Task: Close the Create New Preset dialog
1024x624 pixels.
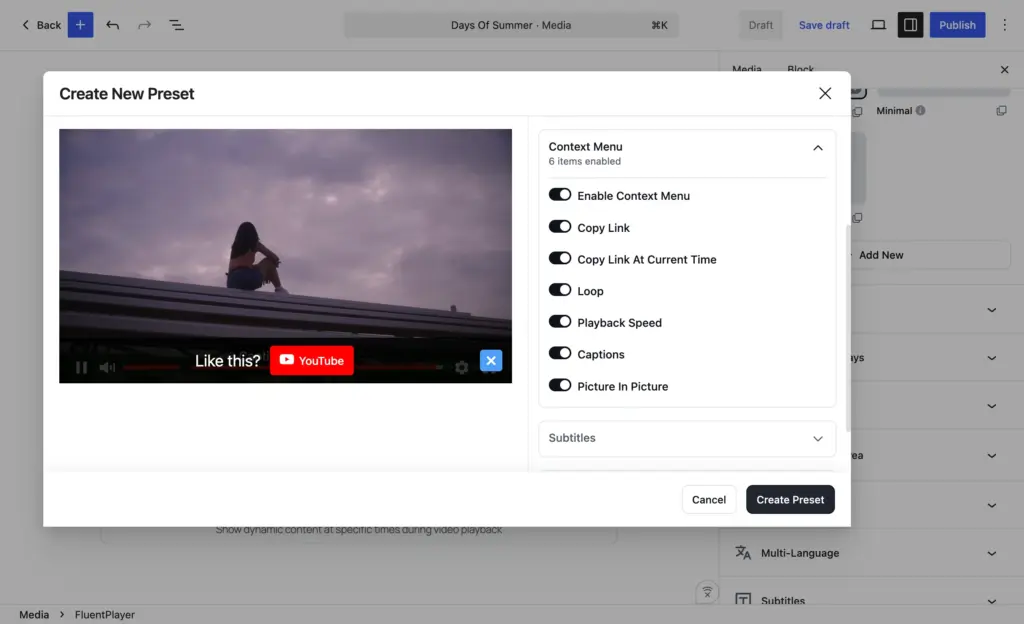Action: coord(825,93)
